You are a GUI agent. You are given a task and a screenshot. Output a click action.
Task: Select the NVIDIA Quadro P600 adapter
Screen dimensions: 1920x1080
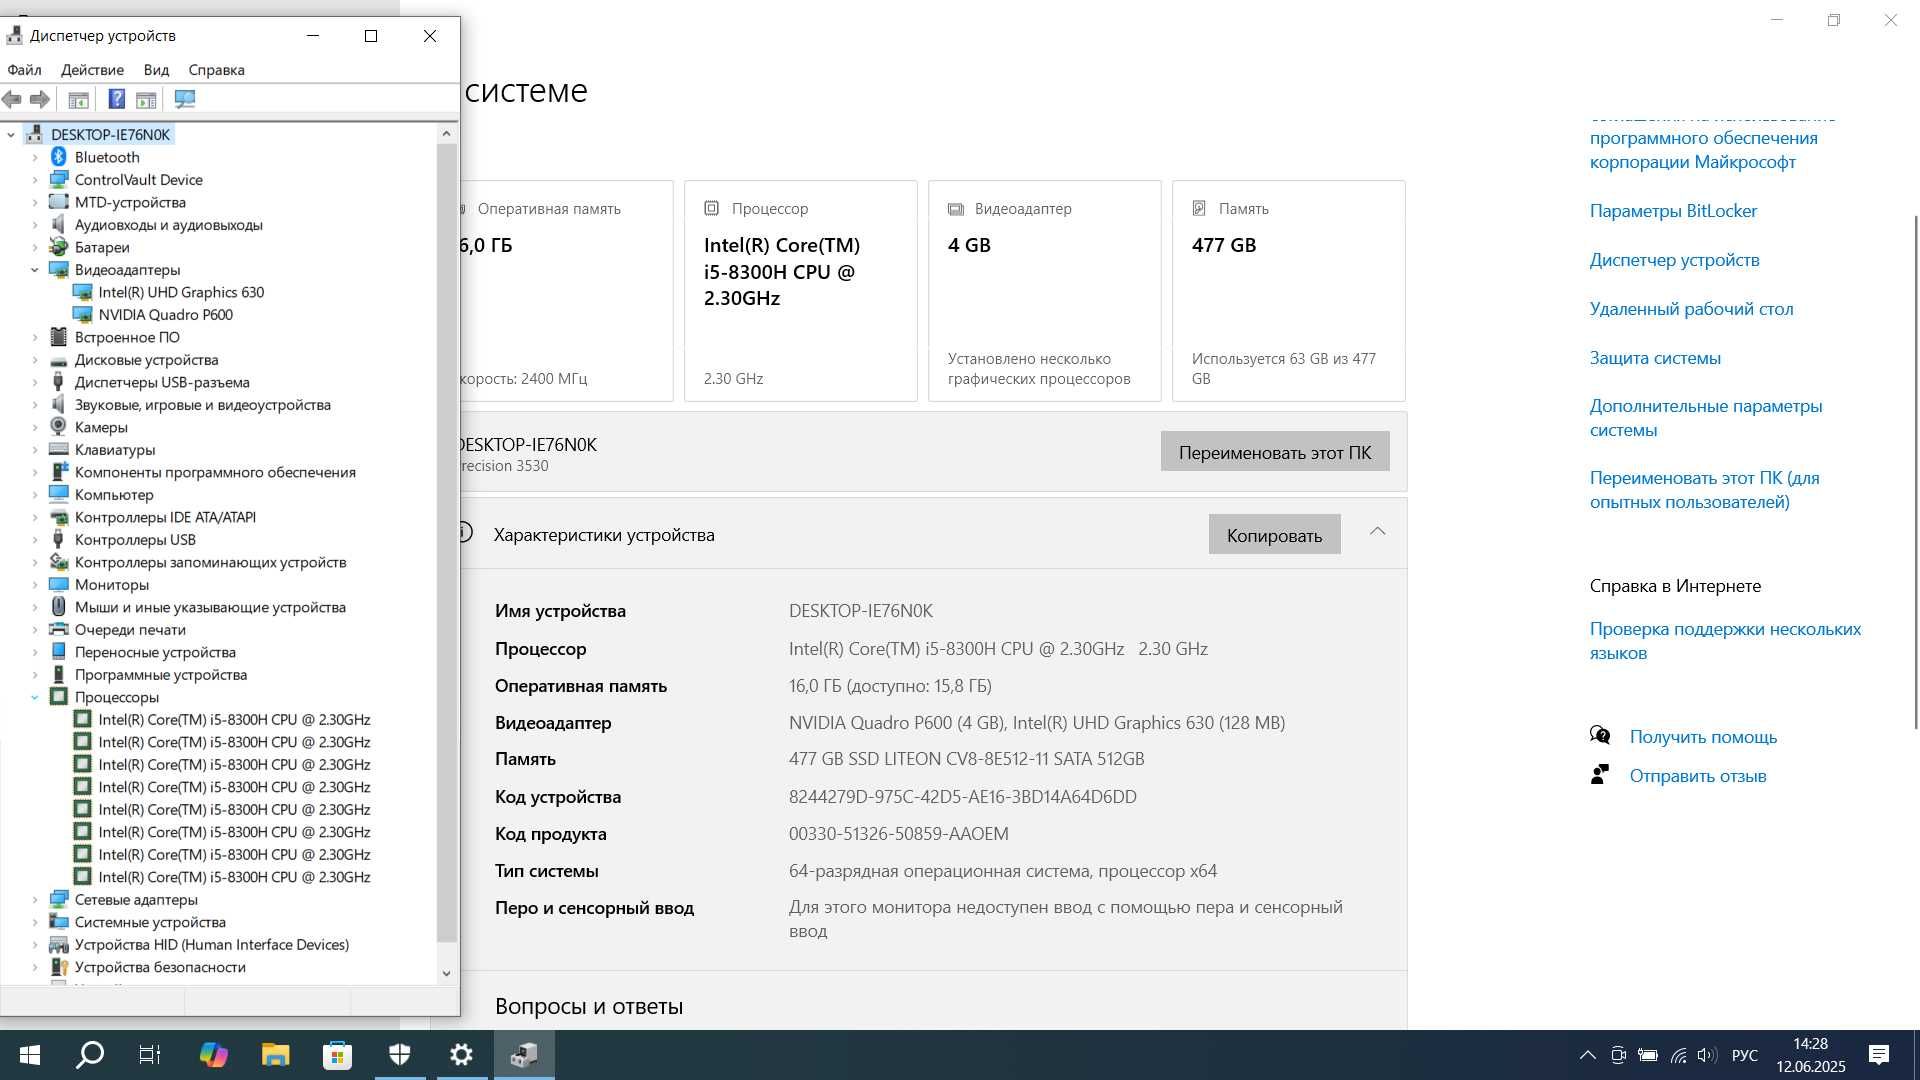[165, 314]
